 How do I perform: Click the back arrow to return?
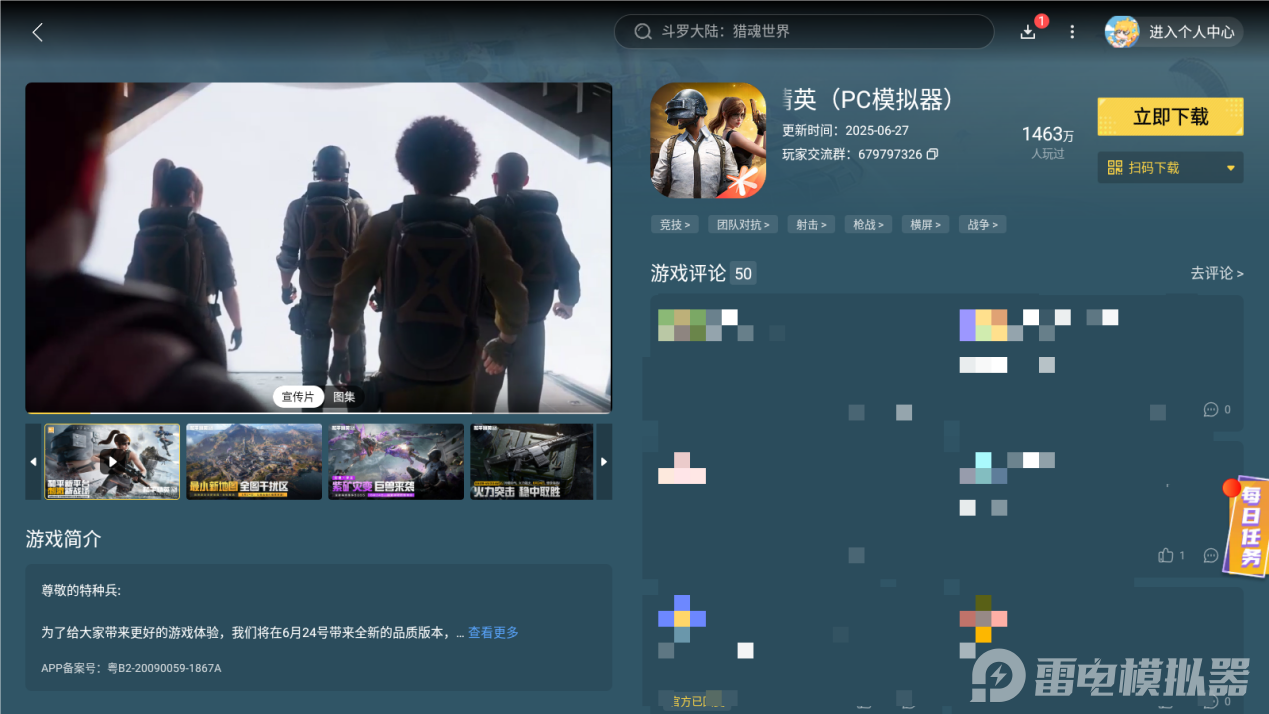[x=37, y=31]
